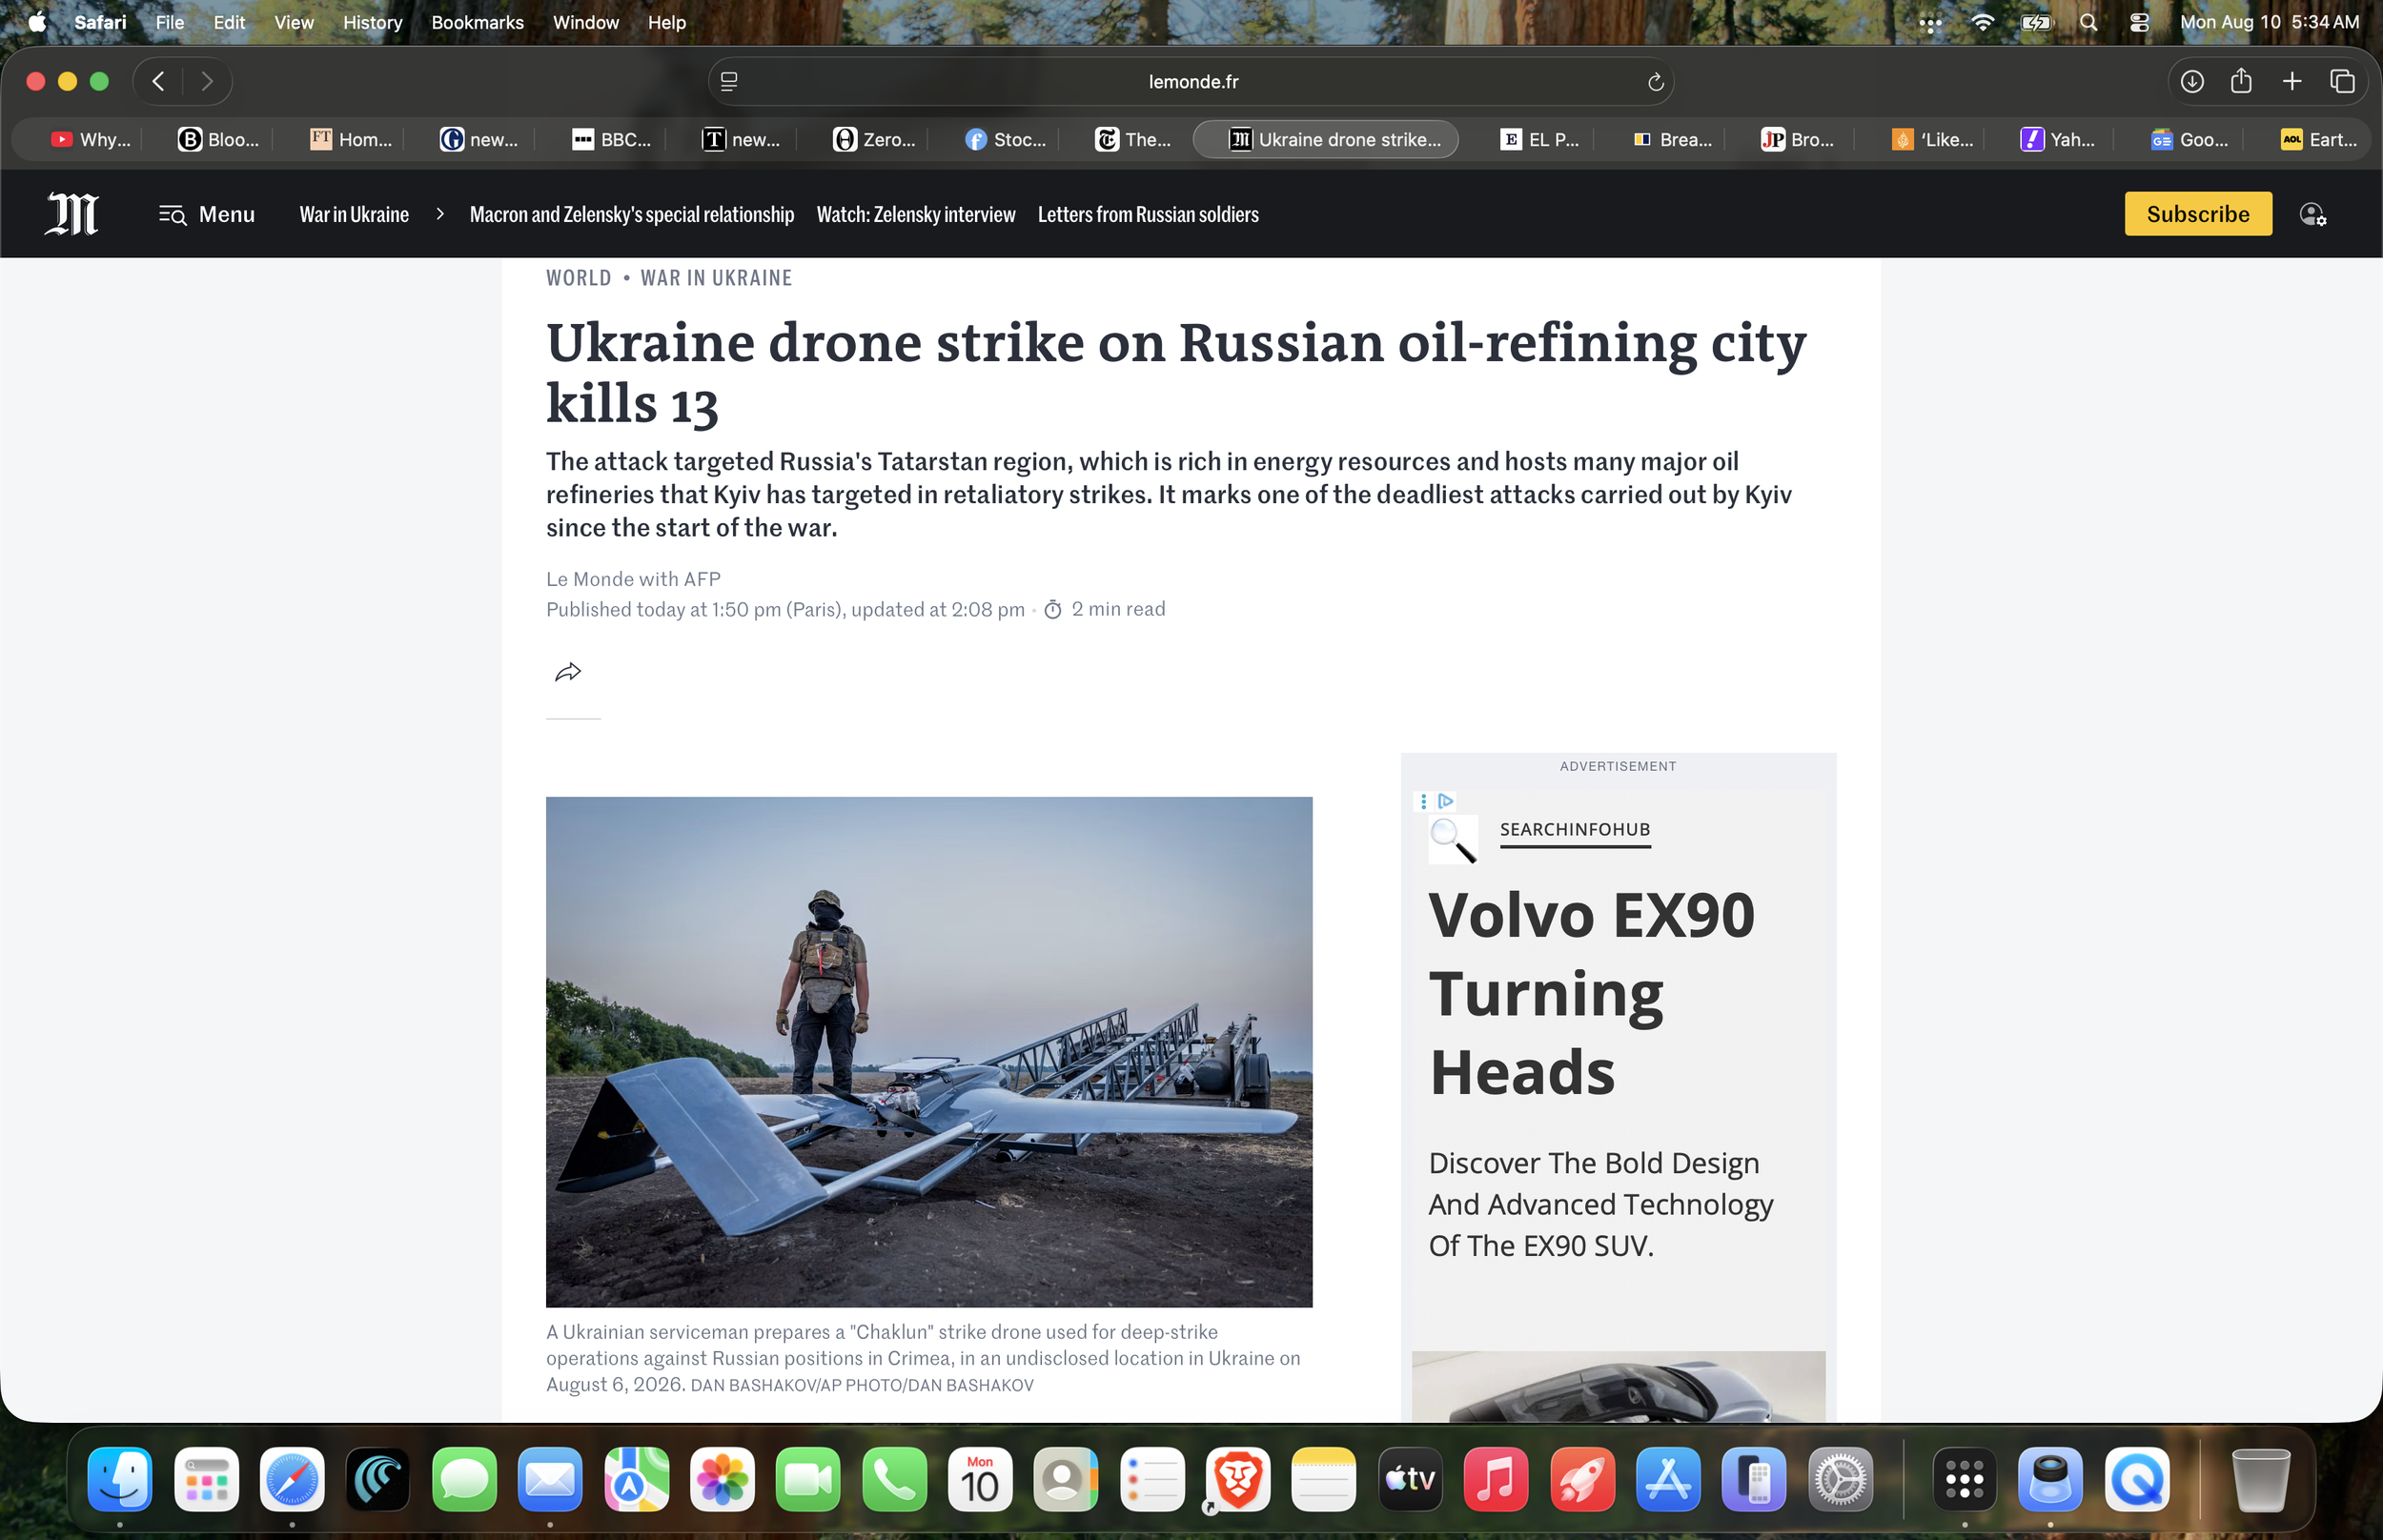Open Brave browser from the Dock

pos(1238,1479)
